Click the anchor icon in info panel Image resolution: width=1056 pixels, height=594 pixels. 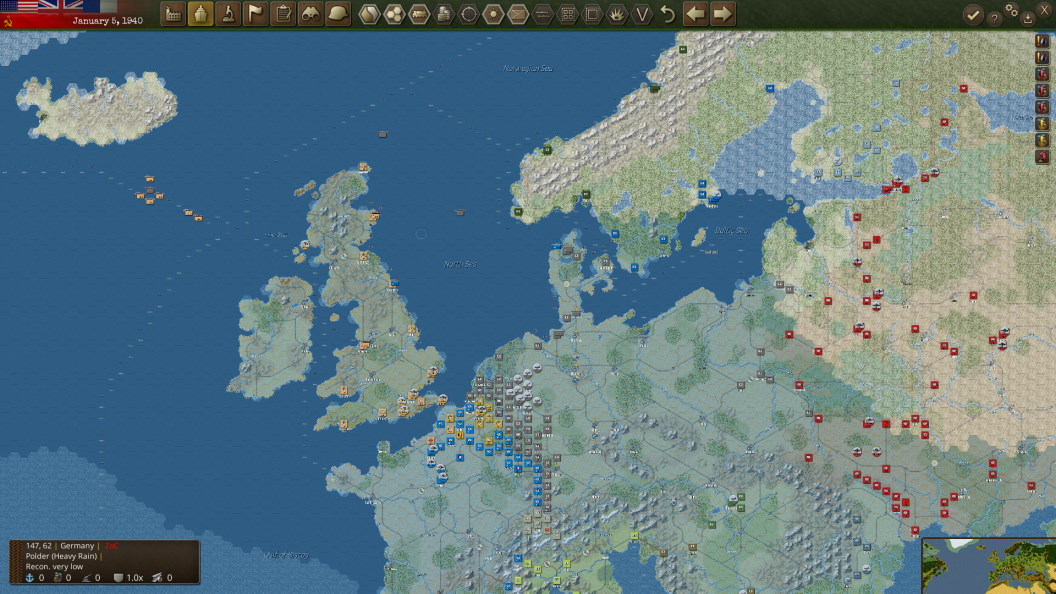(30, 577)
